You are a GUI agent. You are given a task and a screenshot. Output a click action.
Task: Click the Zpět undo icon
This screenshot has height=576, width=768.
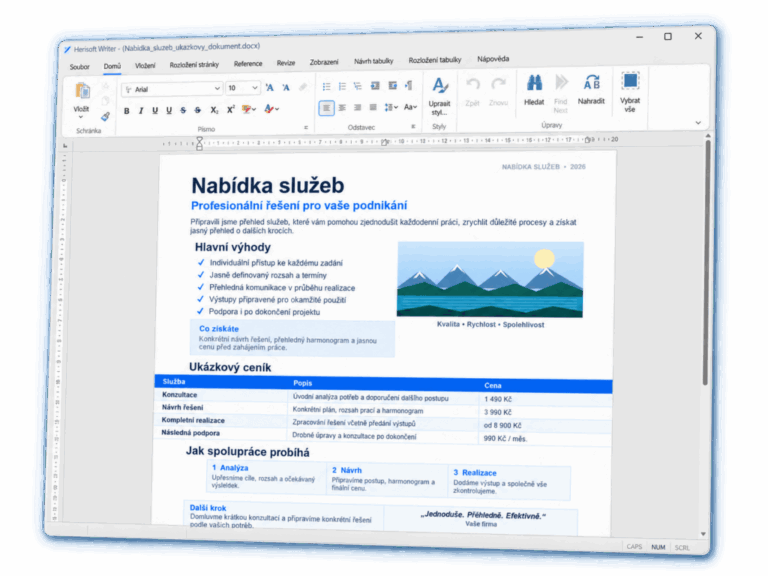(x=473, y=84)
